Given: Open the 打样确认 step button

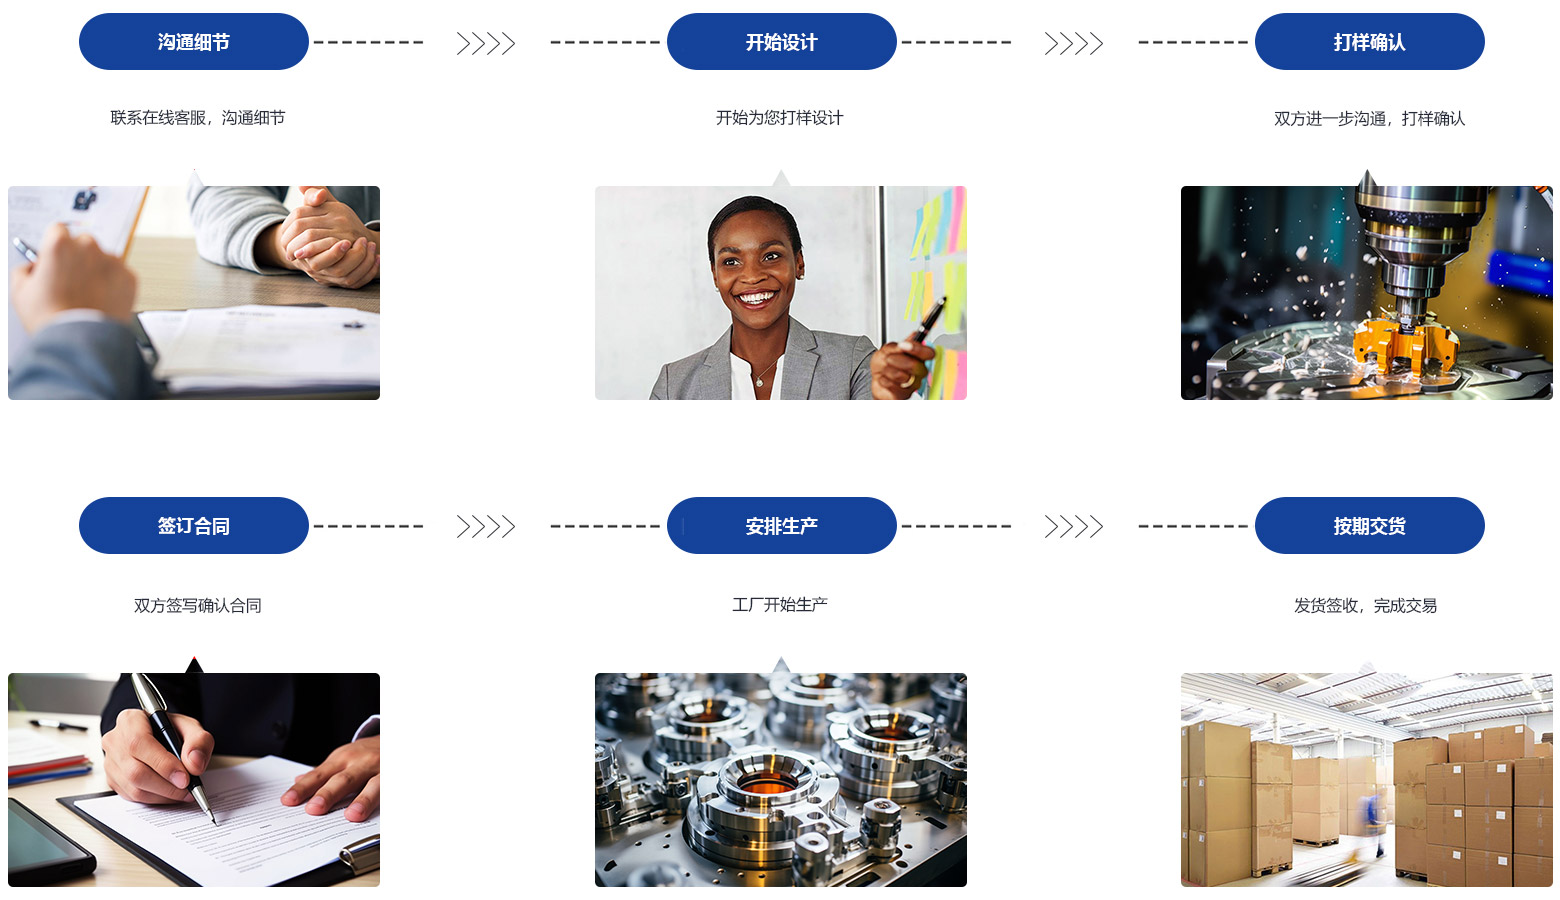Looking at the screenshot, I should pyautogui.click(x=1370, y=42).
